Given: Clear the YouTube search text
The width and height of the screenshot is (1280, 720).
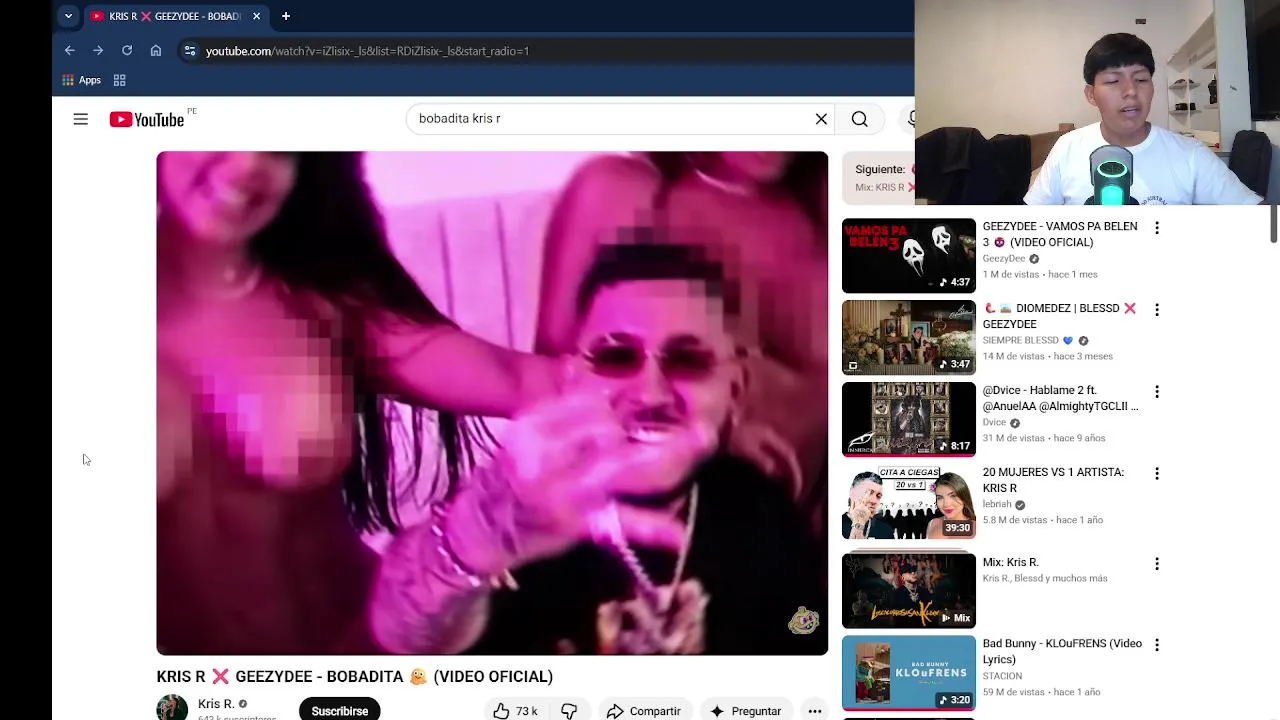Looking at the screenshot, I should 821,119.
